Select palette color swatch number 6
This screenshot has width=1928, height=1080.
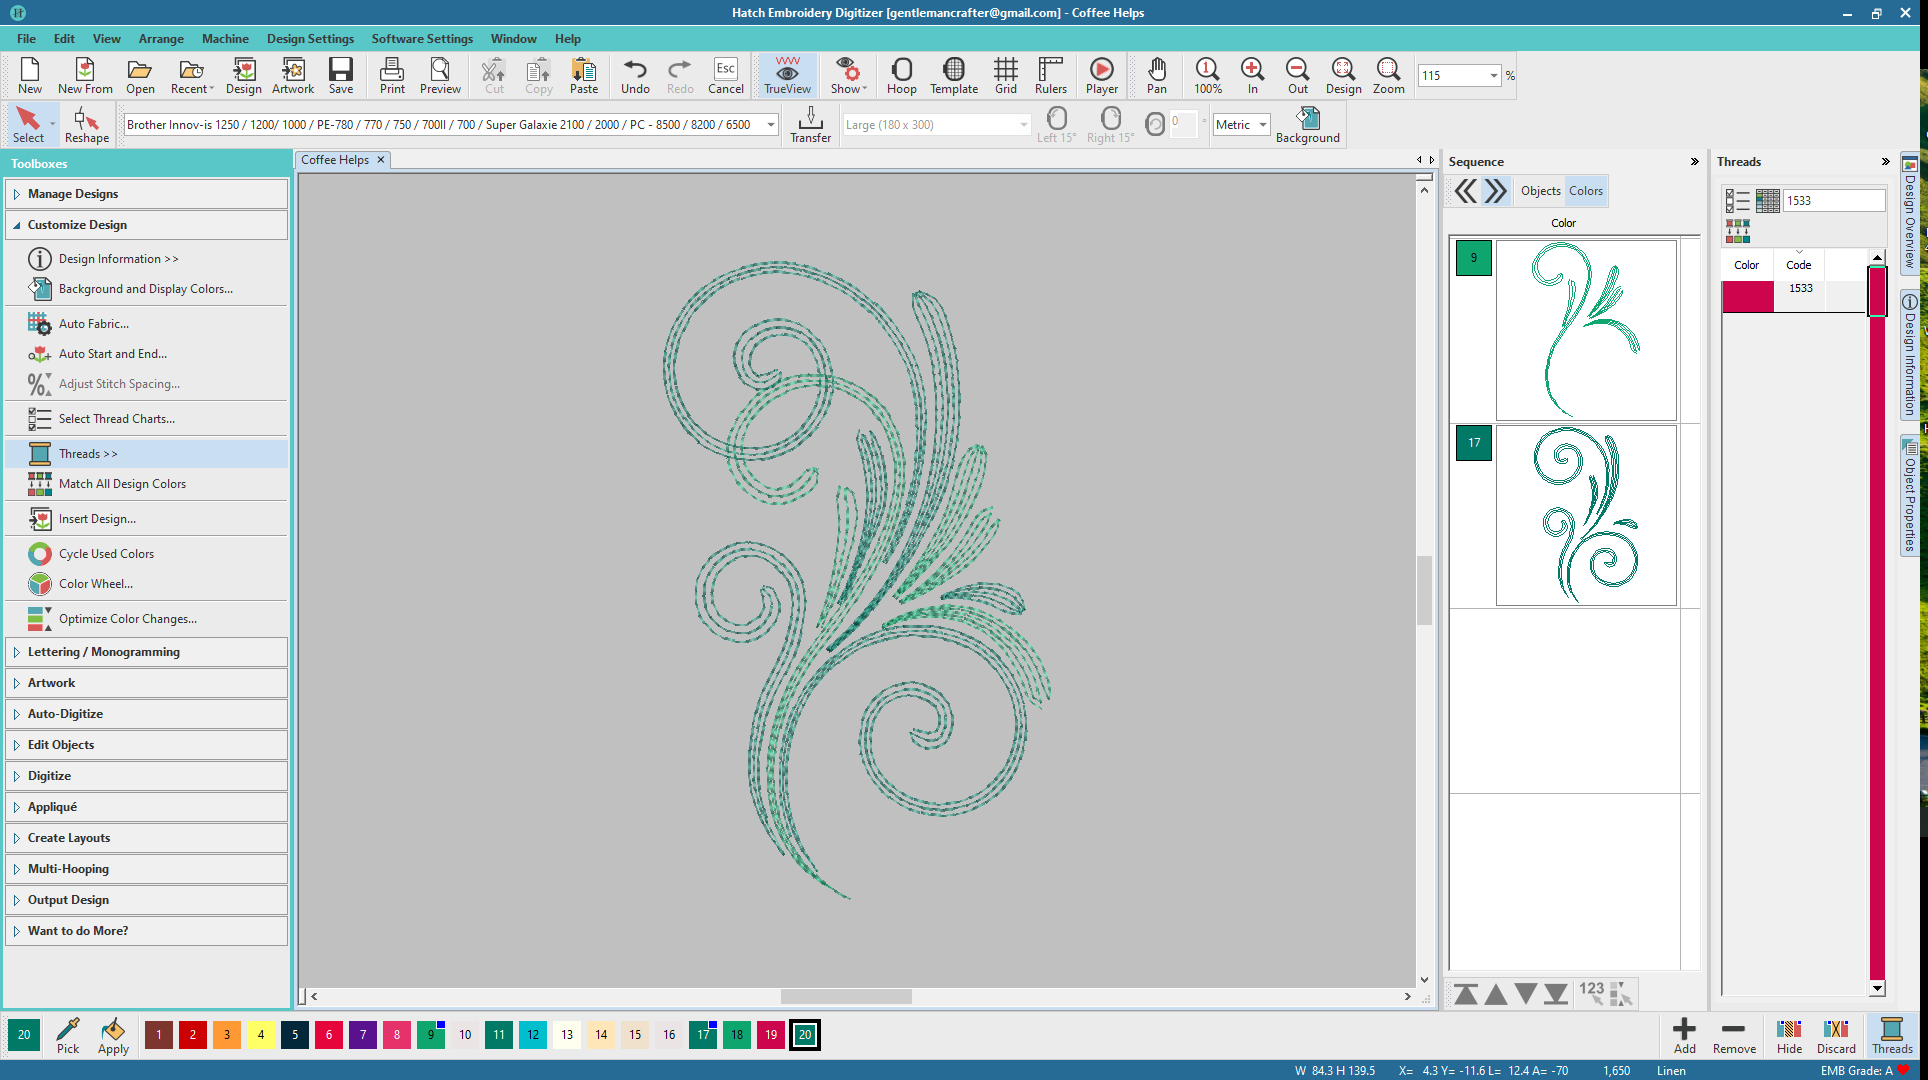coord(329,1035)
